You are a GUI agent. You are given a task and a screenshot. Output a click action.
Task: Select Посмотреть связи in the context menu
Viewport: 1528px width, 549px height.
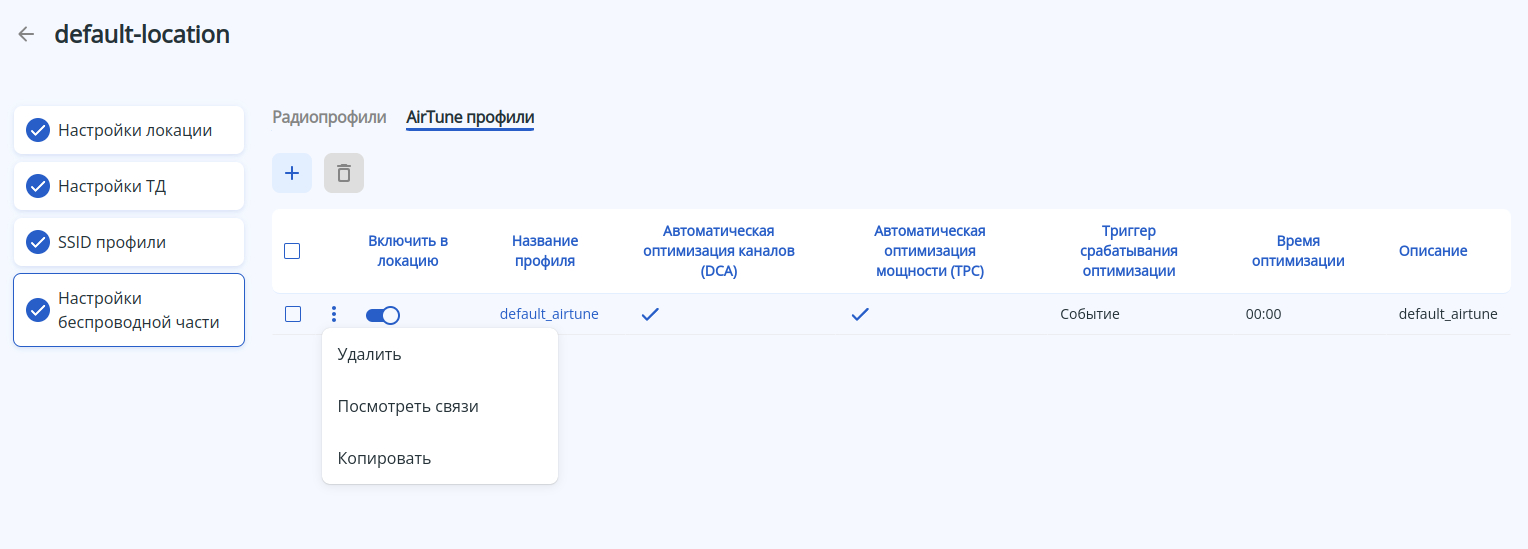tap(408, 406)
